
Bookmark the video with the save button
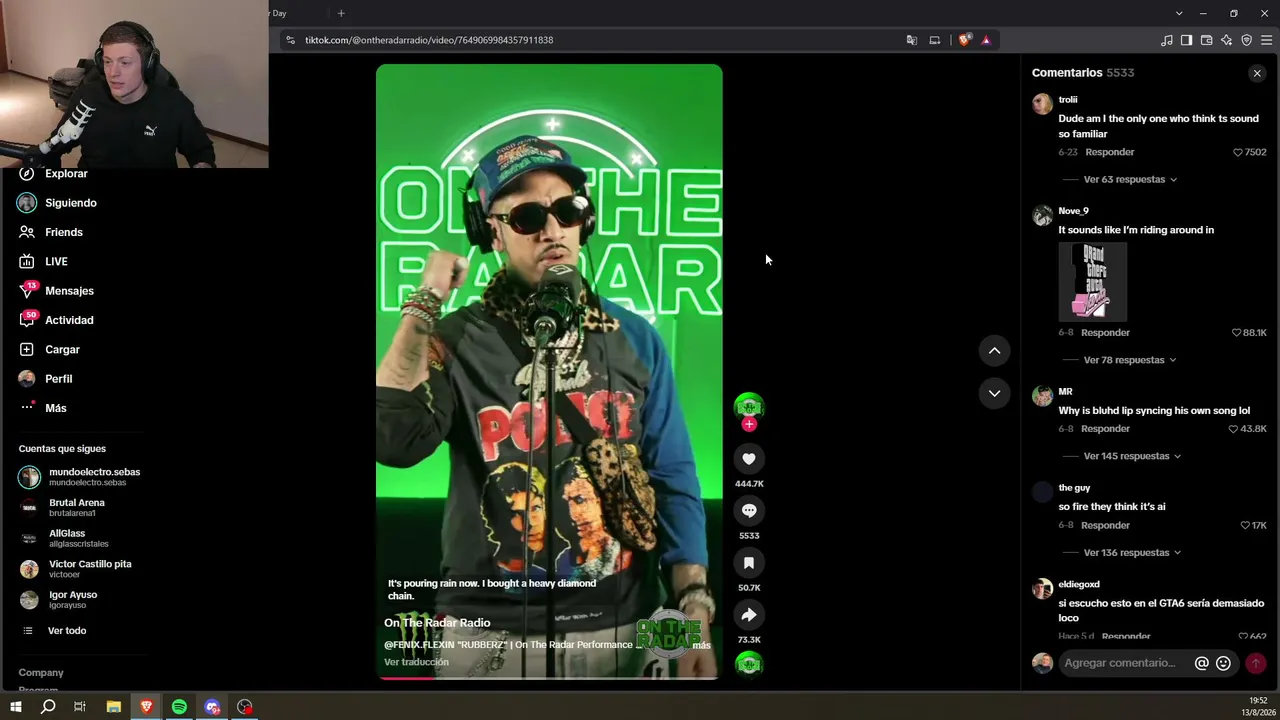[x=749, y=563]
